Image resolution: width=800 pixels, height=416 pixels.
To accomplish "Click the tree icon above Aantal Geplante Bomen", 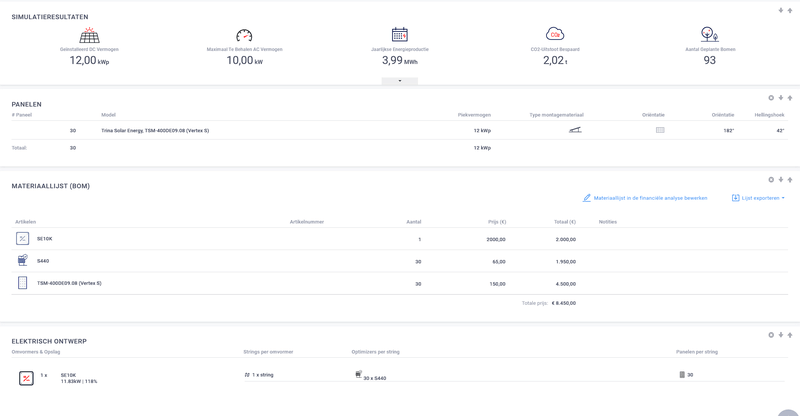I will coord(709,34).
